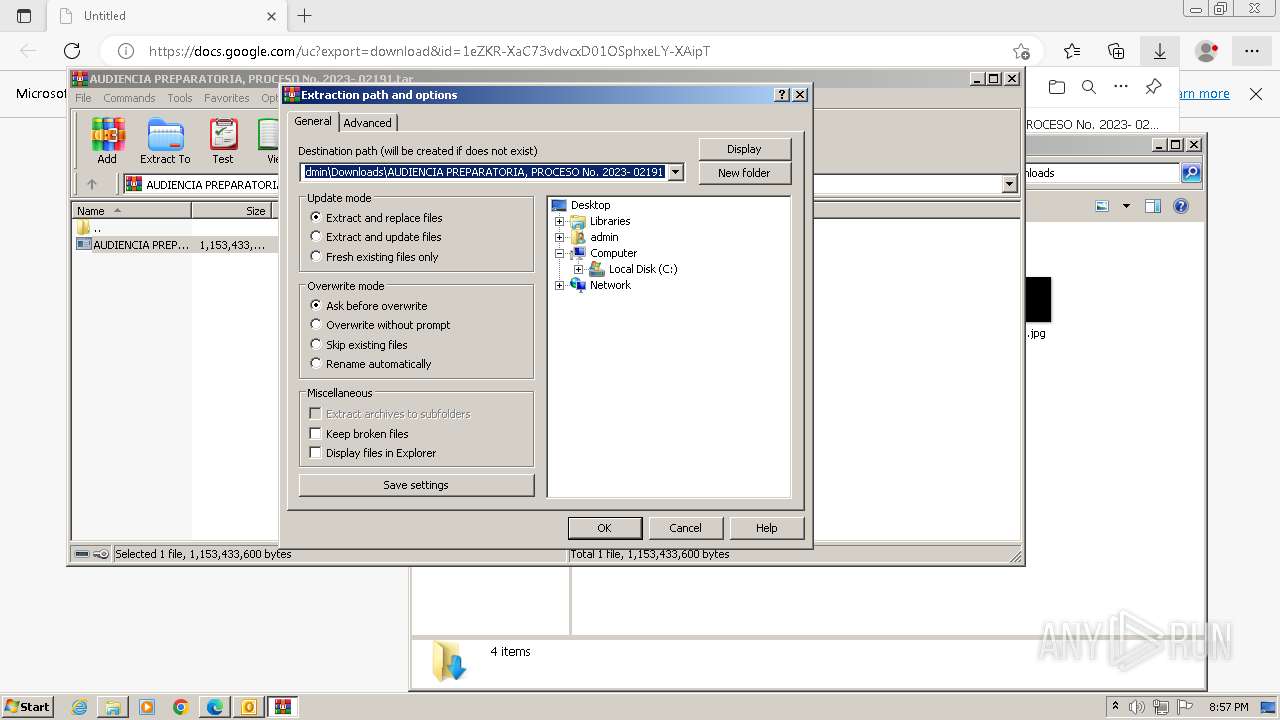Open the Edge tab actions menu icon
The image size is (1280, 720).
click(24, 16)
